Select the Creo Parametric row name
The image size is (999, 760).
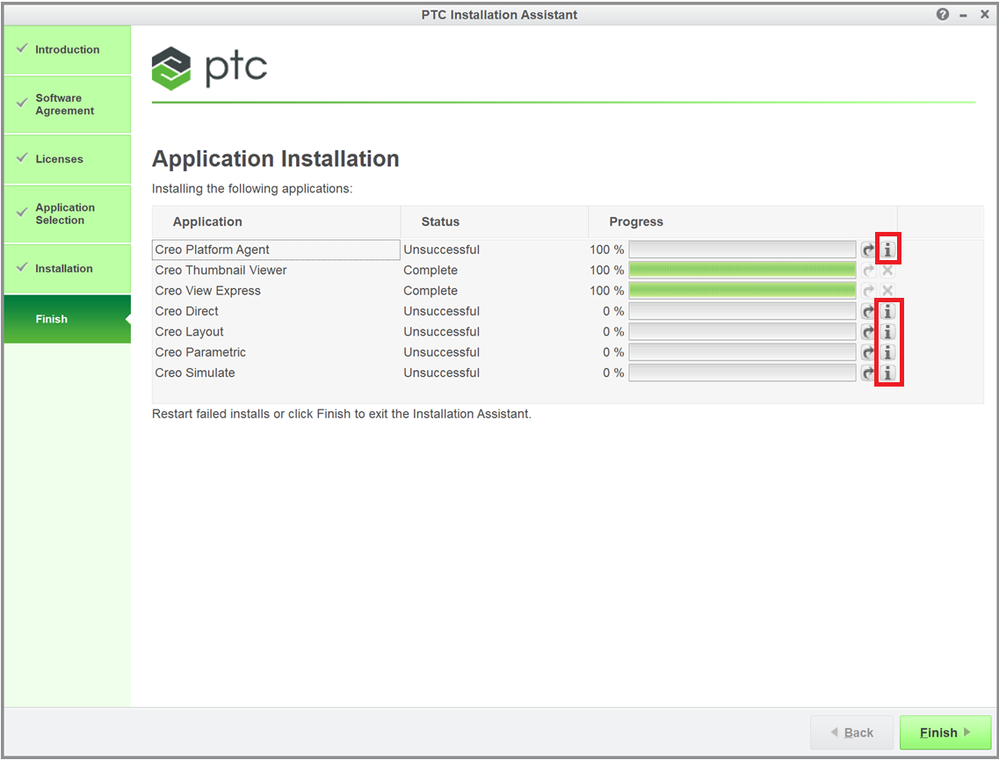coord(200,352)
